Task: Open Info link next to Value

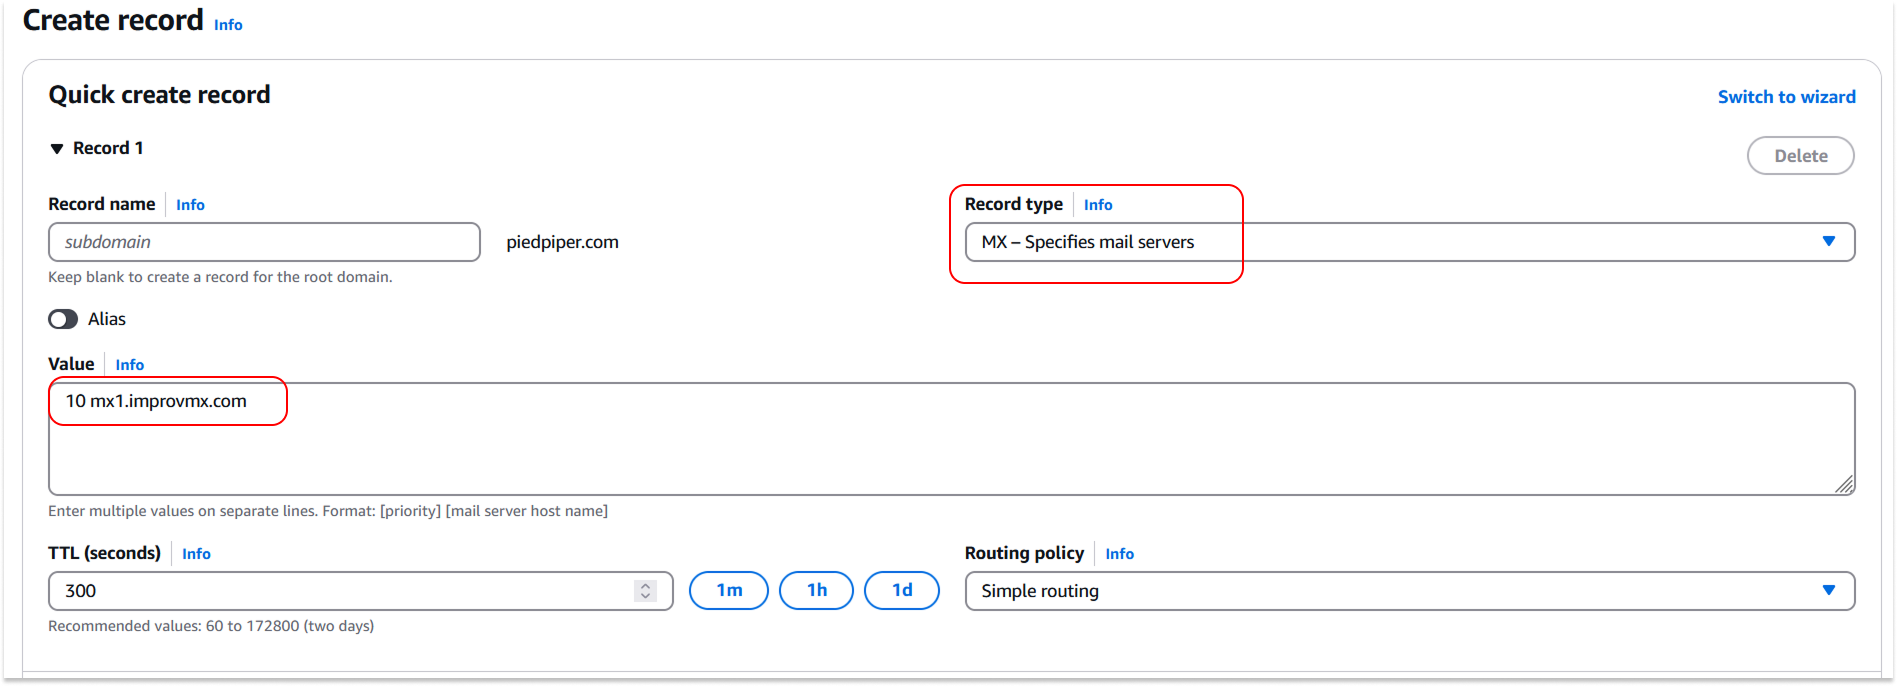Action: [129, 365]
